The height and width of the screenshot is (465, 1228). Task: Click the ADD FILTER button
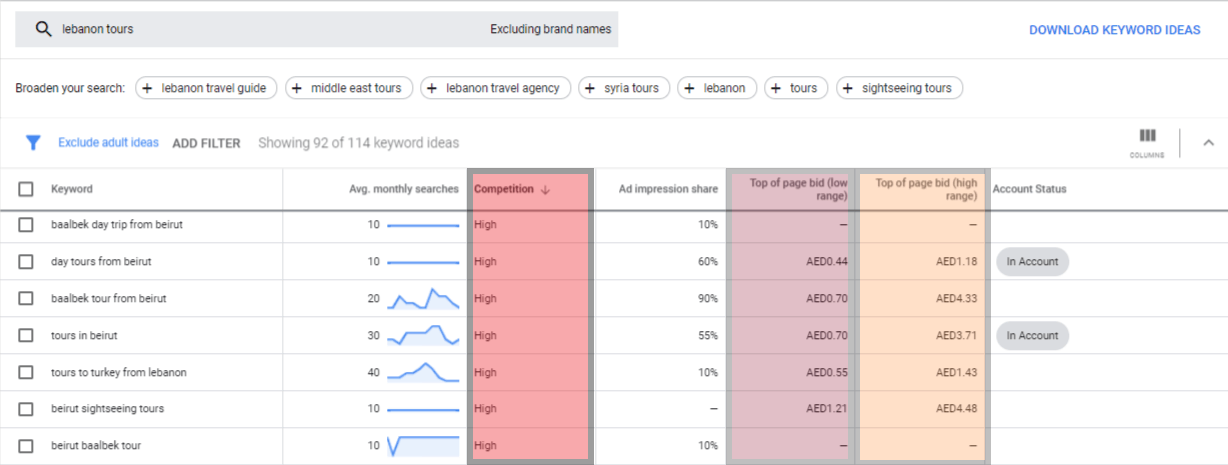(206, 143)
